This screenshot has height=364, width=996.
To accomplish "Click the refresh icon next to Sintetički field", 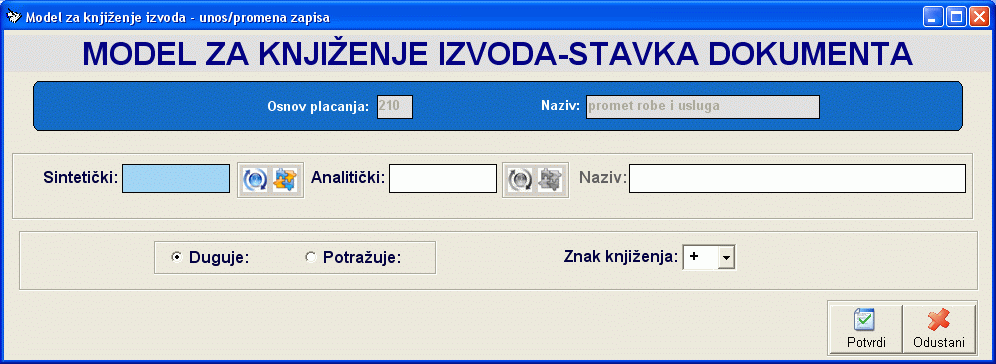I will click(255, 180).
